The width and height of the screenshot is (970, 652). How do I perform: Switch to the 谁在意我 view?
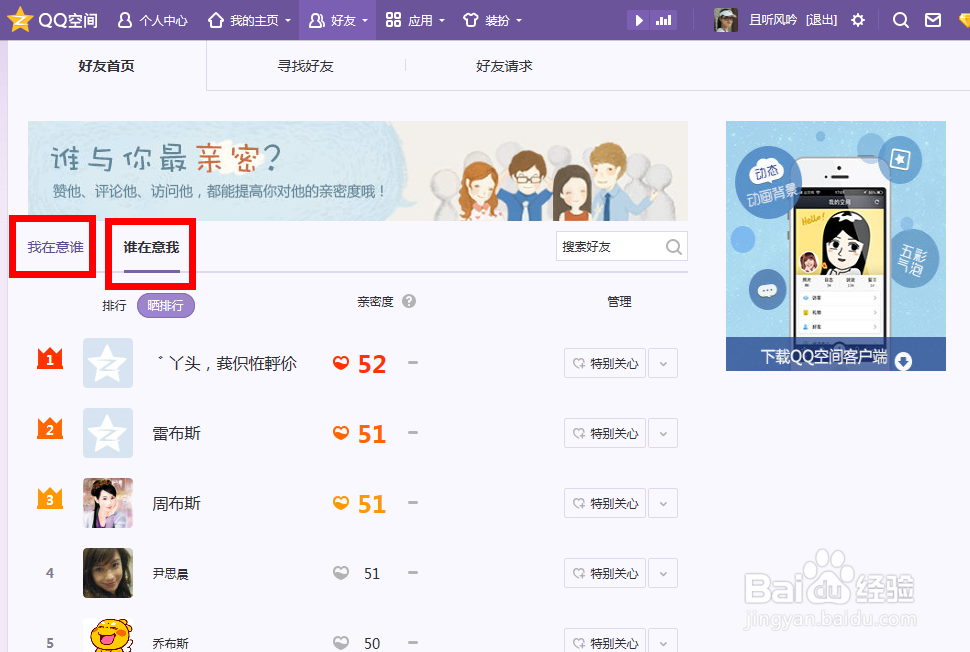click(149, 248)
